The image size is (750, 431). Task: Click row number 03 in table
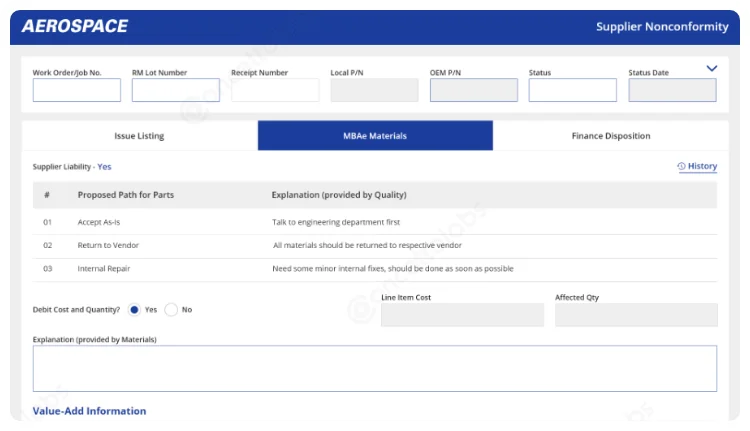pyautogui.click(x=47, y=268)
